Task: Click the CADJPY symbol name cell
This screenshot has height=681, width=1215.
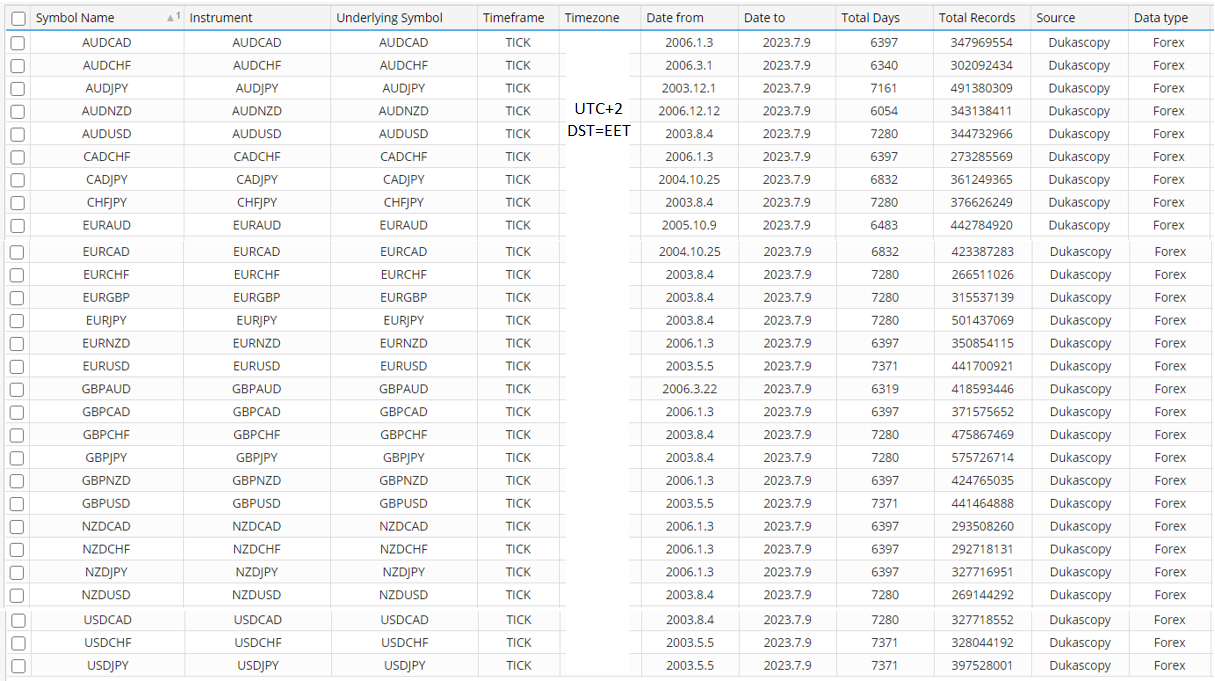Action: [107, 180]
